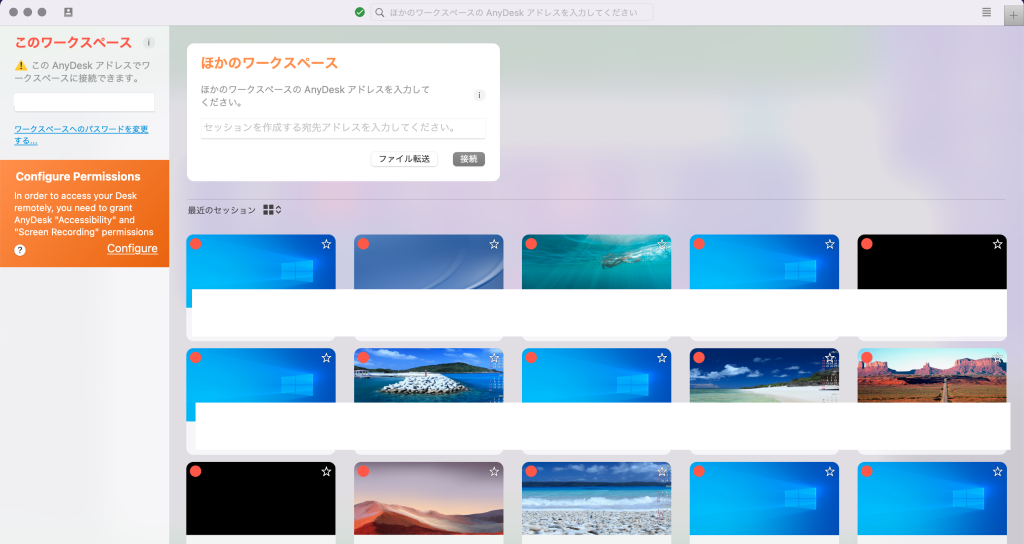The height and width of the screenshot is (544, 1024).
Task: Favorite the pebble shore waves session
Action: point(662,472)
